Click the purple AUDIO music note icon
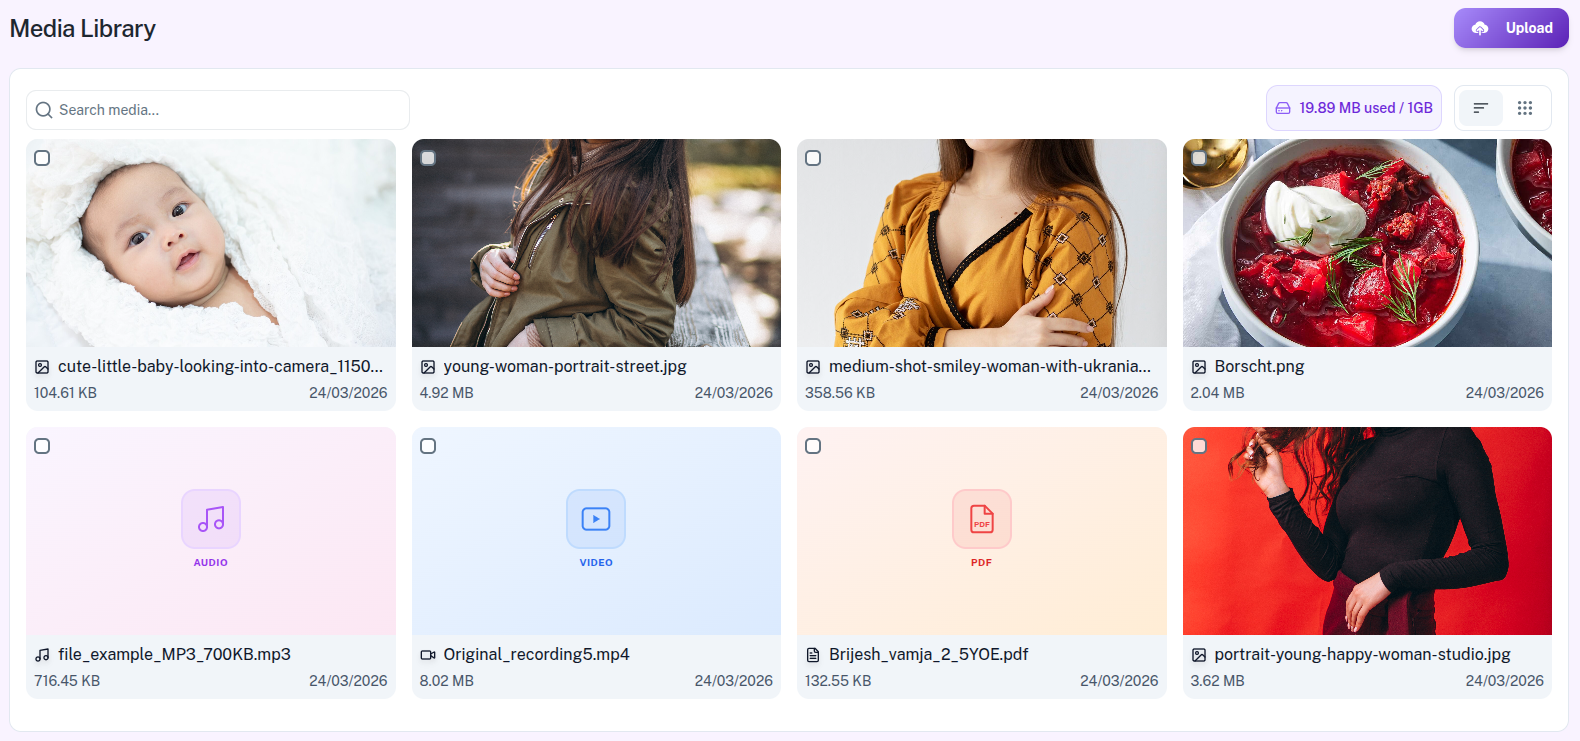 click(x=211, y=519)
